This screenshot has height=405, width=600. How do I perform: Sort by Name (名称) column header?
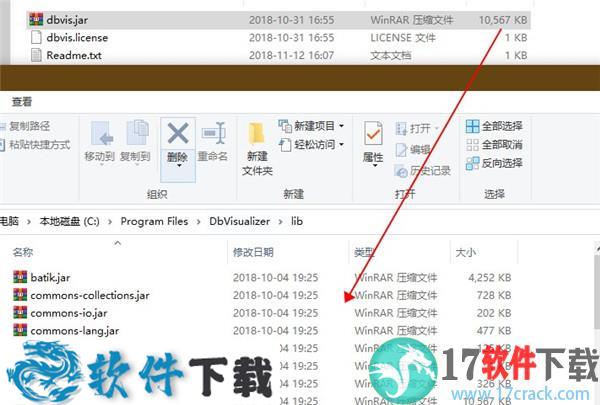[x=23, y=252]
